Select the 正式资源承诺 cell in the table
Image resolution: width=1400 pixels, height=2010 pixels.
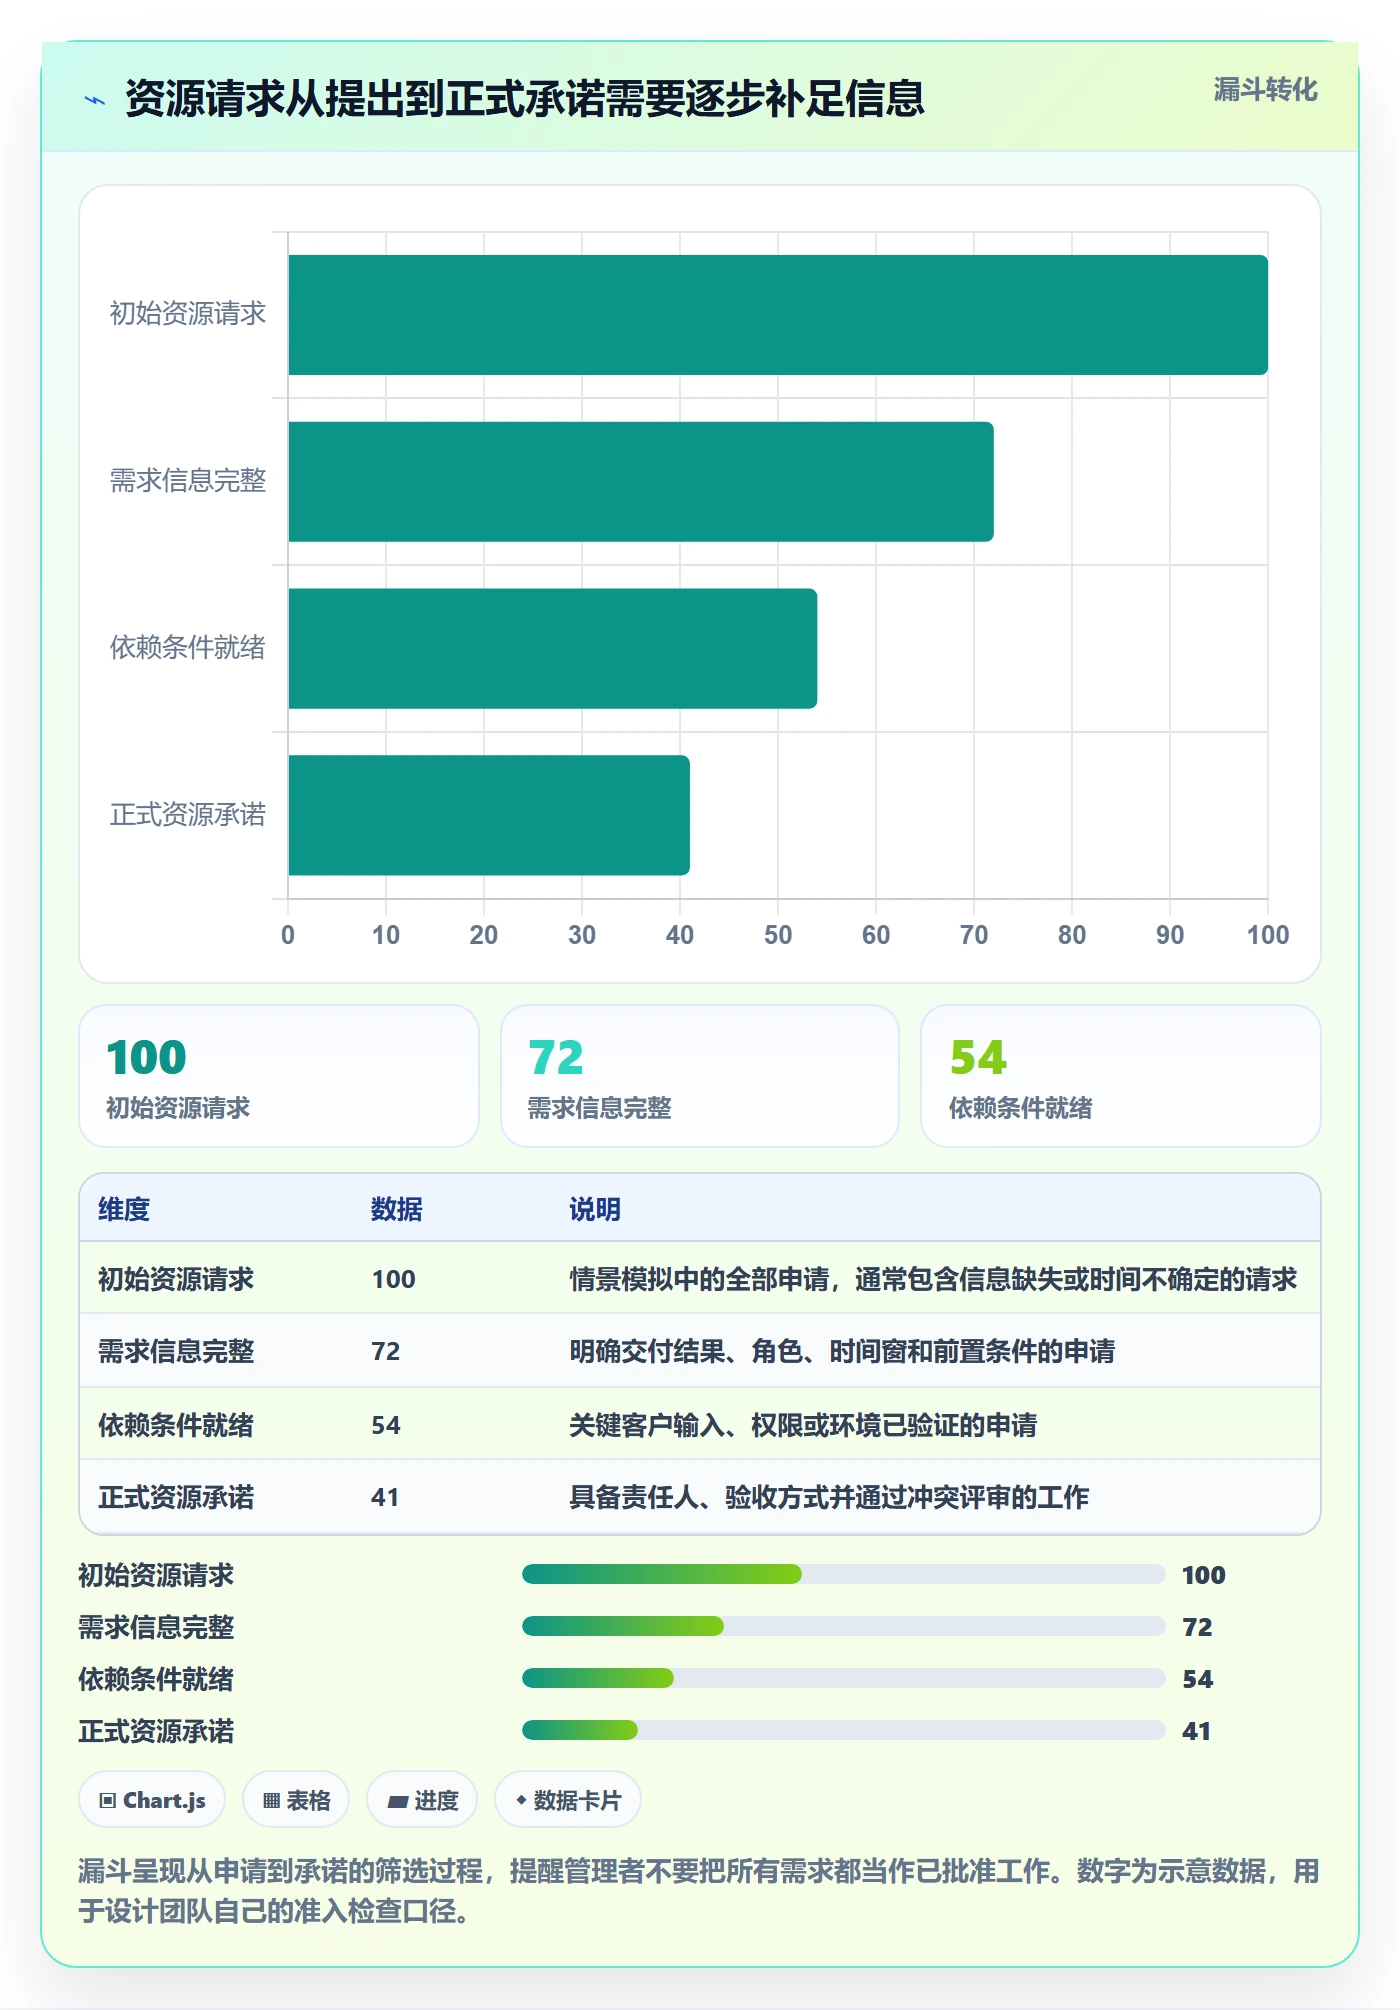point(176,1497)
